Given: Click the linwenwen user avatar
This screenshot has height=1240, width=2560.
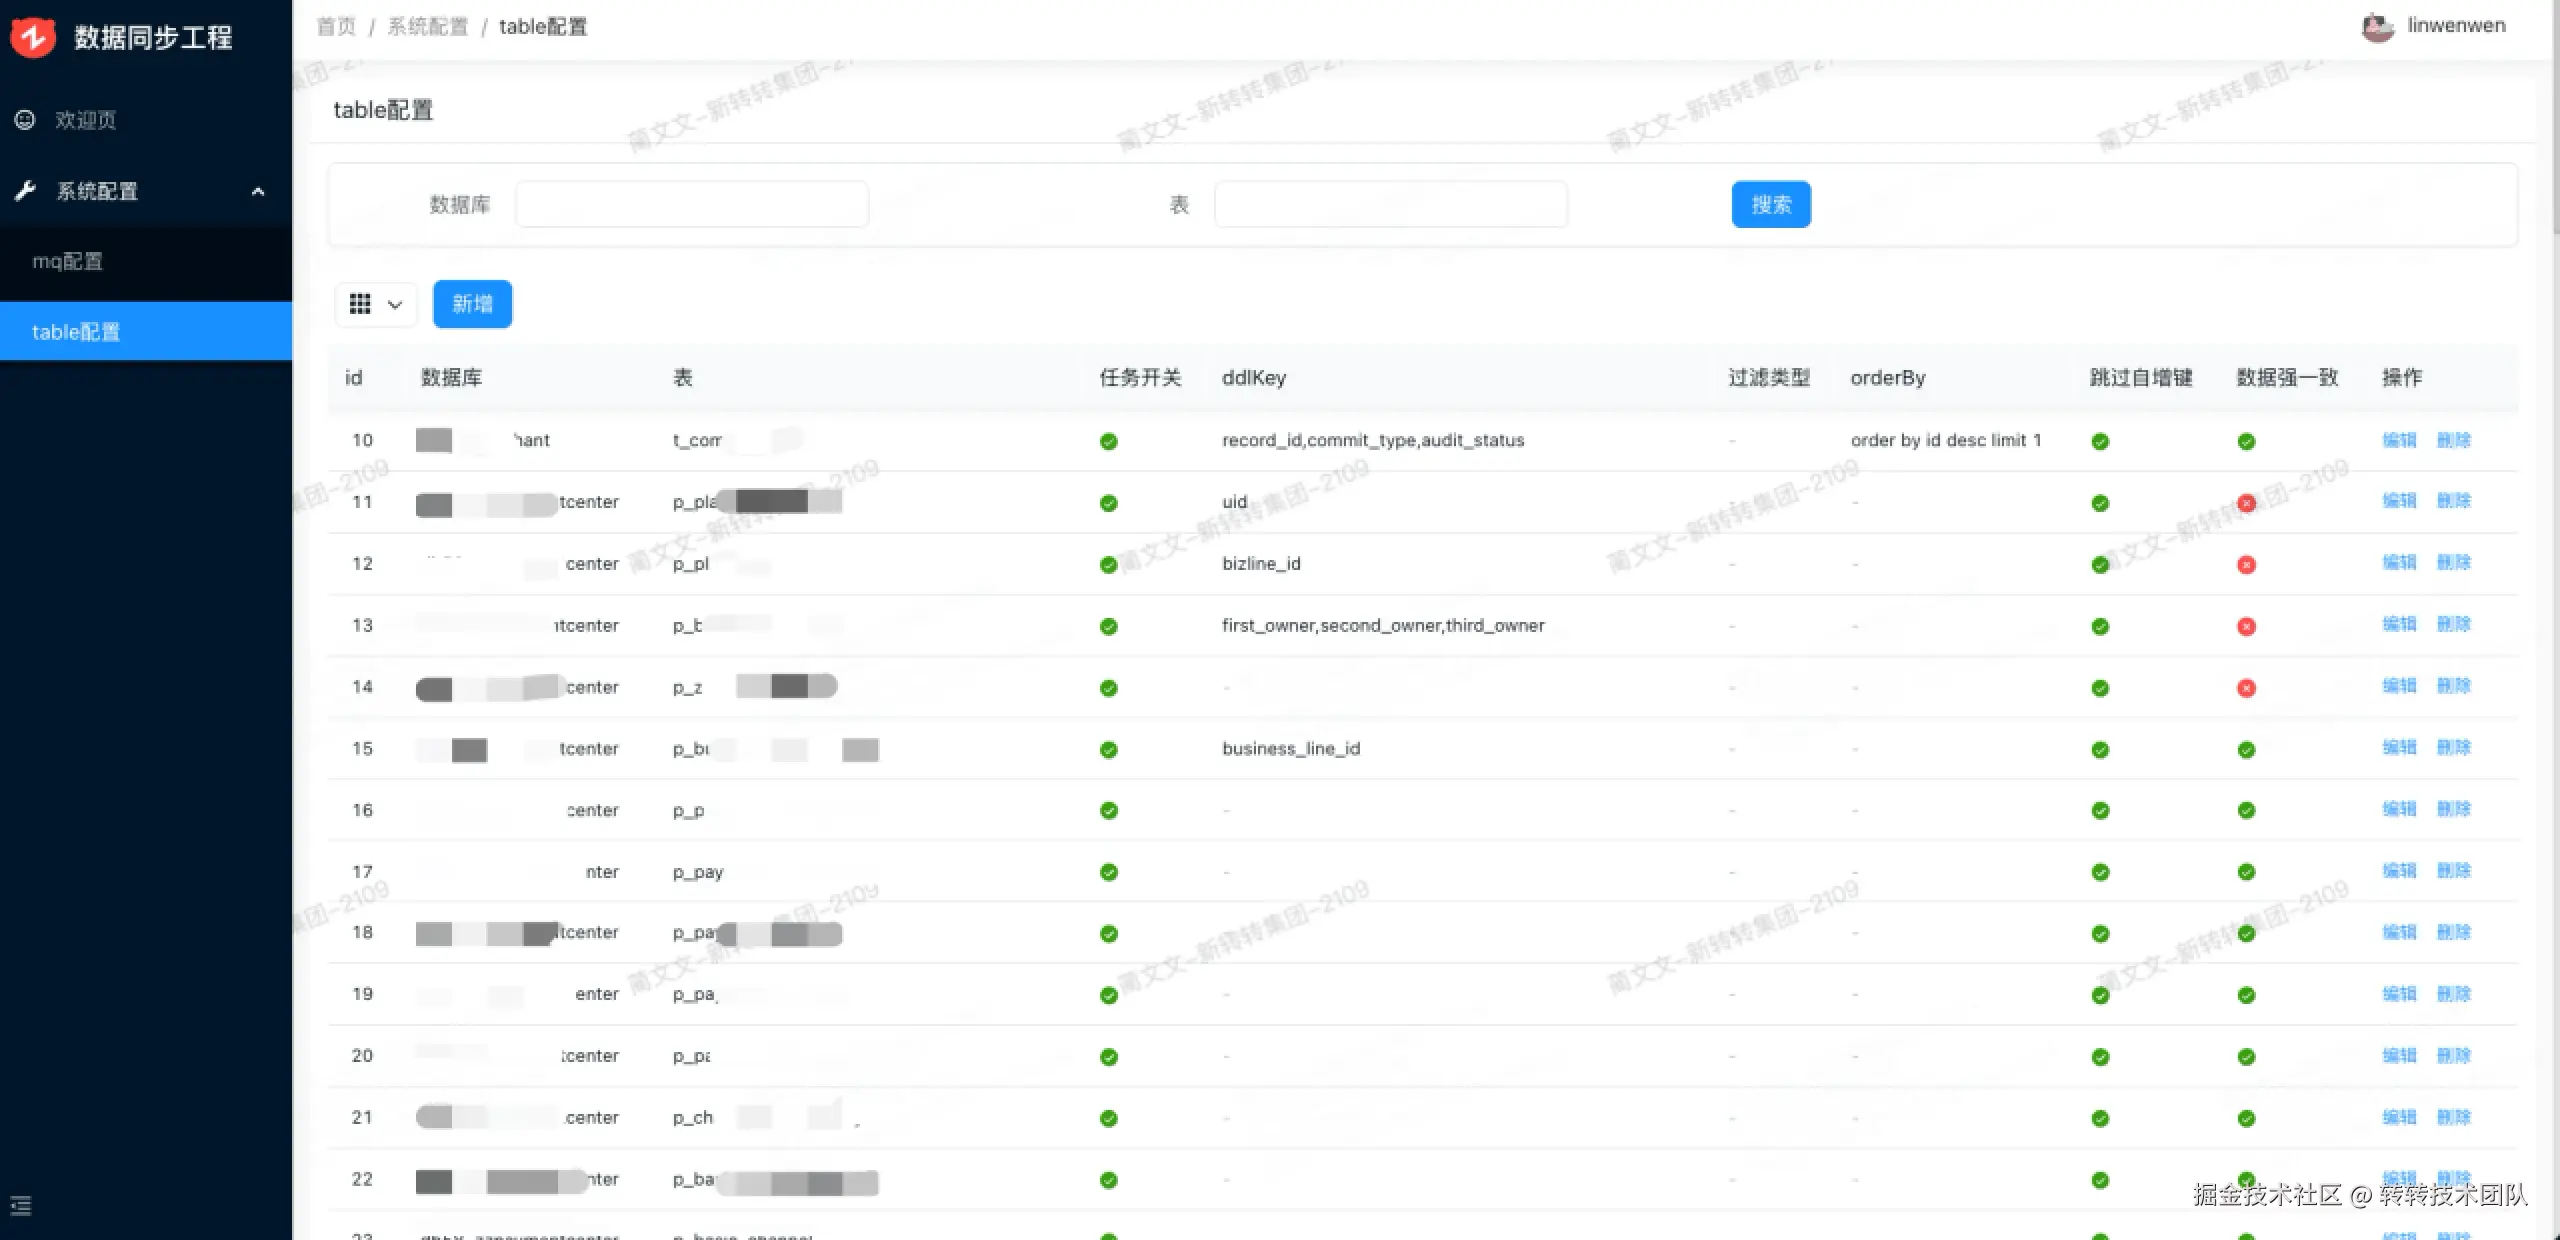Looking at the screenshot, I should (2377, 27).
